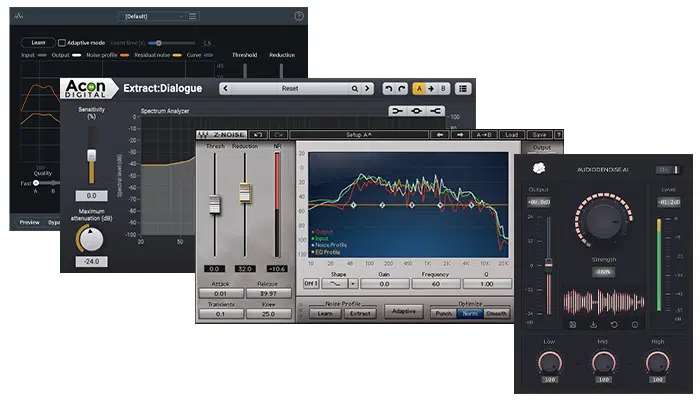Image resolution: width=700 pixels, height=400 pixels.
Task: Click the Audiodenoise Output fader
Action: (x=549, y=263)
